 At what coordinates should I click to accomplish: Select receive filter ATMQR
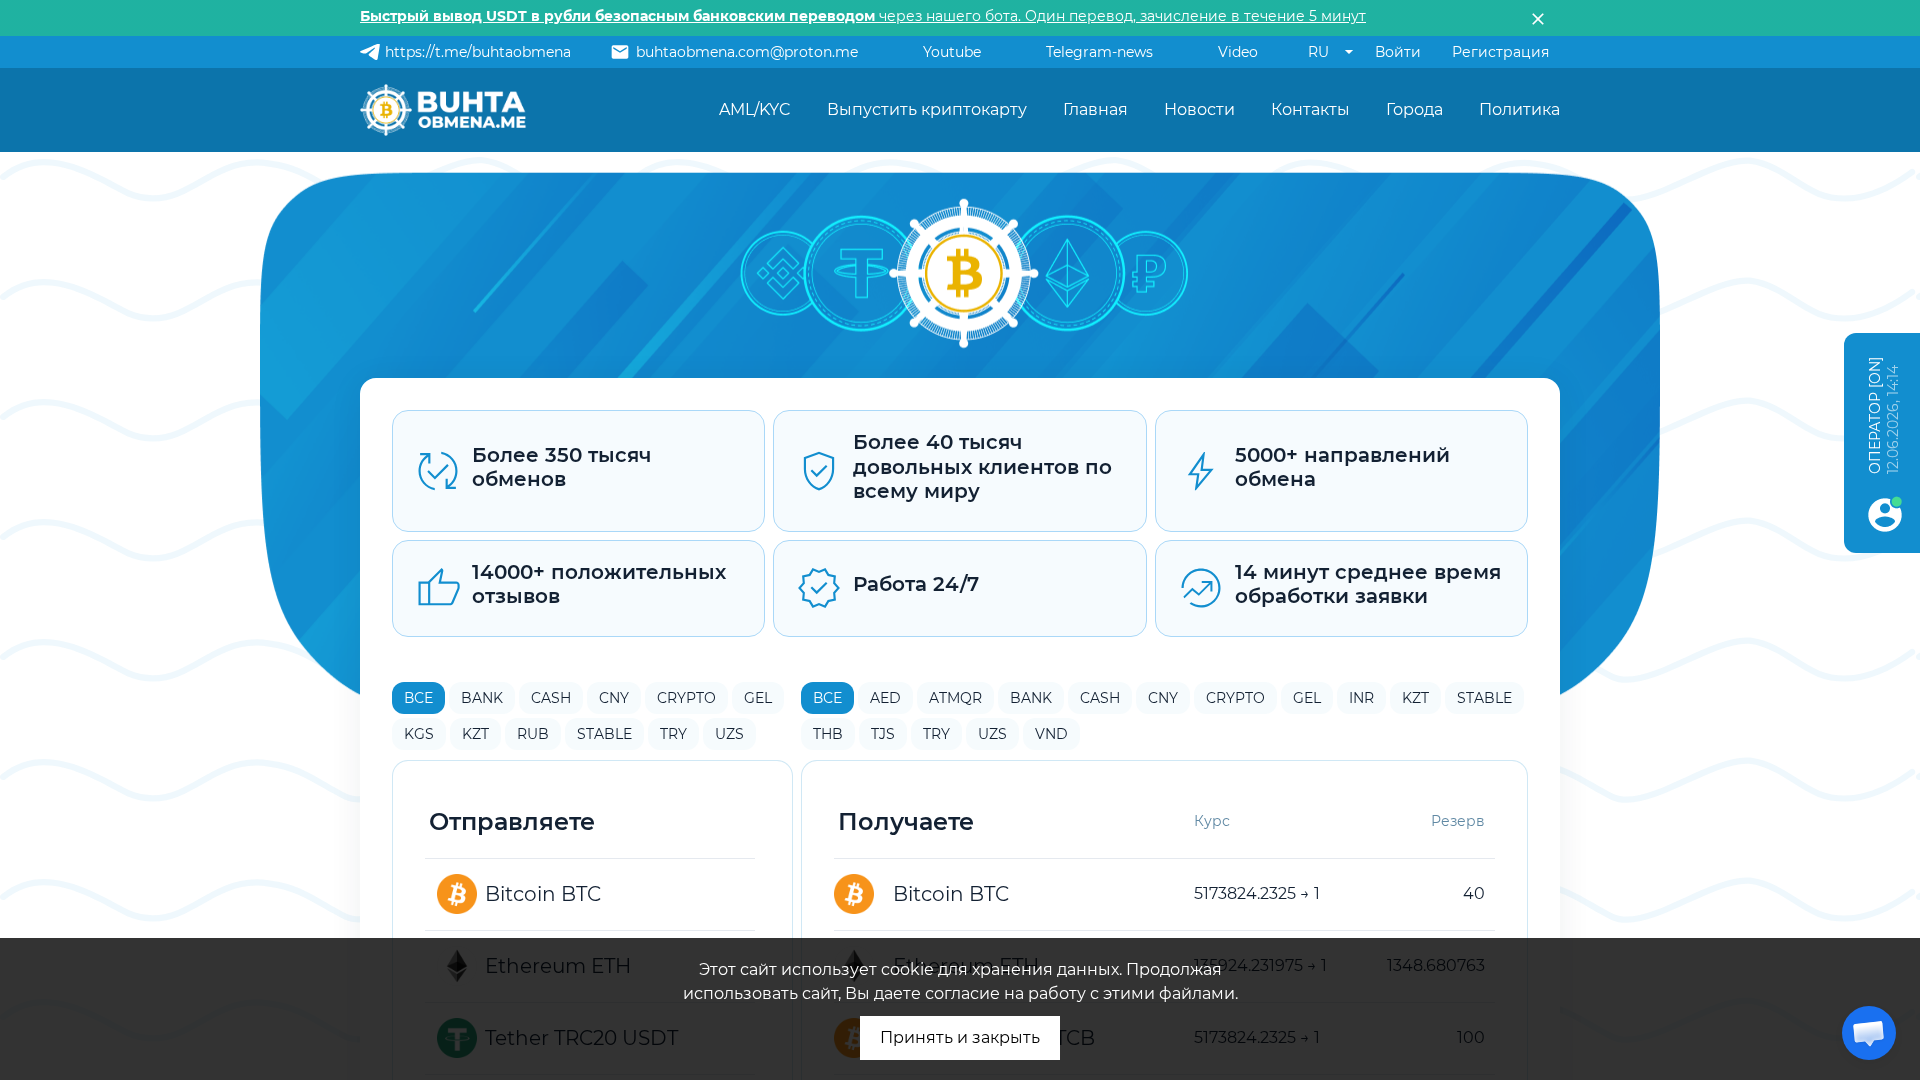[x=955, y=698]
